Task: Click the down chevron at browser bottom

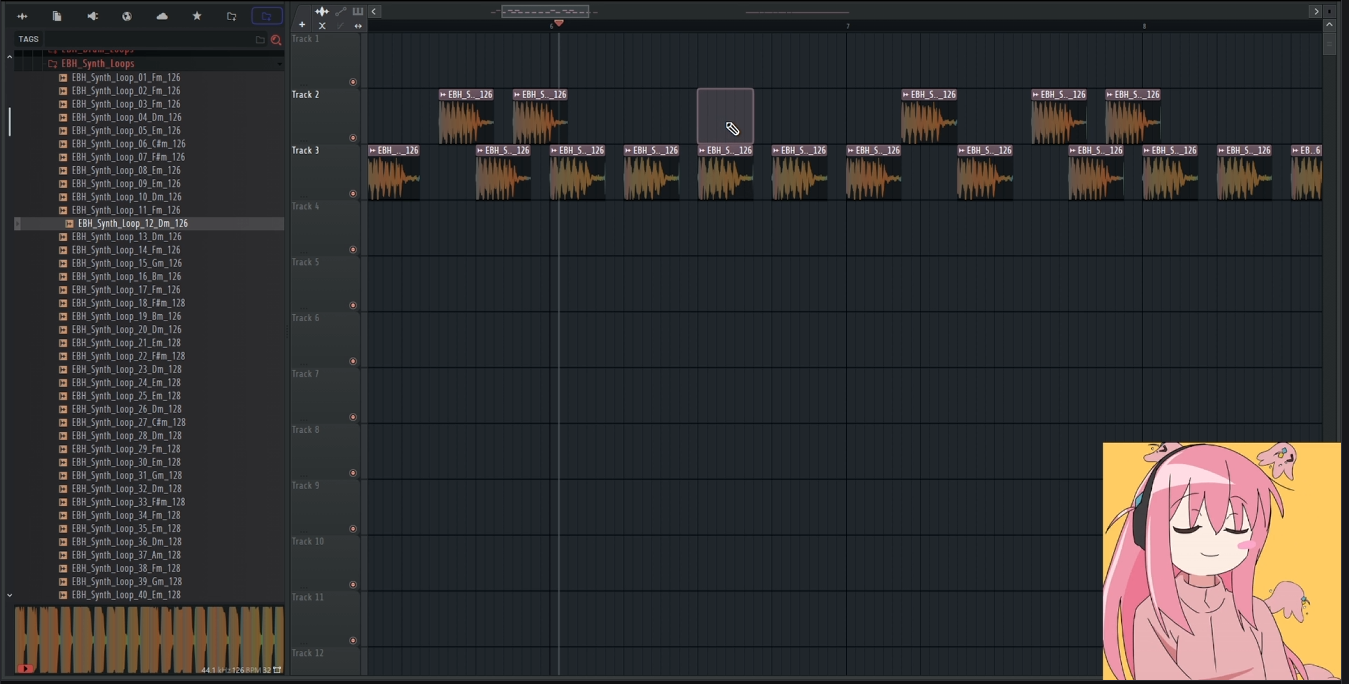Action: coord(10,595)
